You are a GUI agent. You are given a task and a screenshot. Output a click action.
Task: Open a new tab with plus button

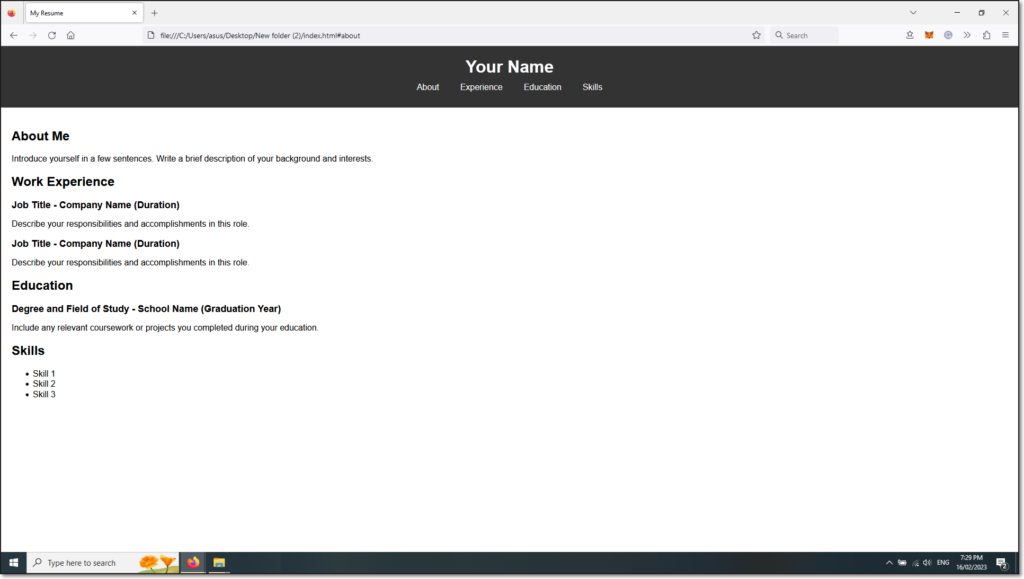[154, 13]
